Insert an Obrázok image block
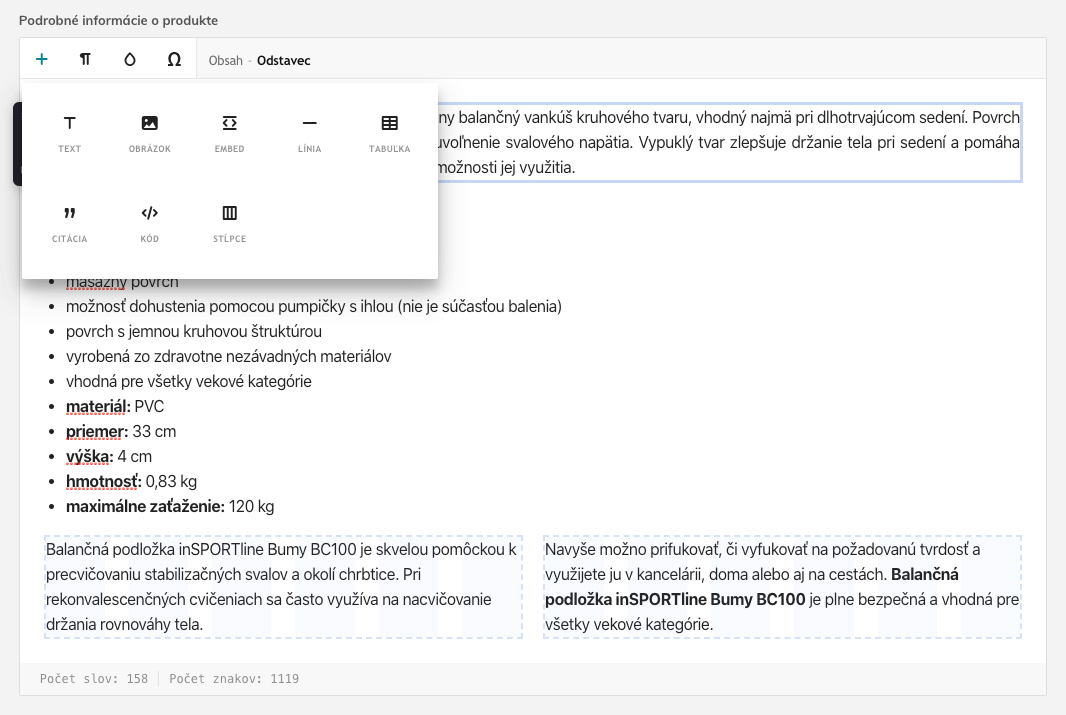The image size is (1066, 715). coord(150,133)
